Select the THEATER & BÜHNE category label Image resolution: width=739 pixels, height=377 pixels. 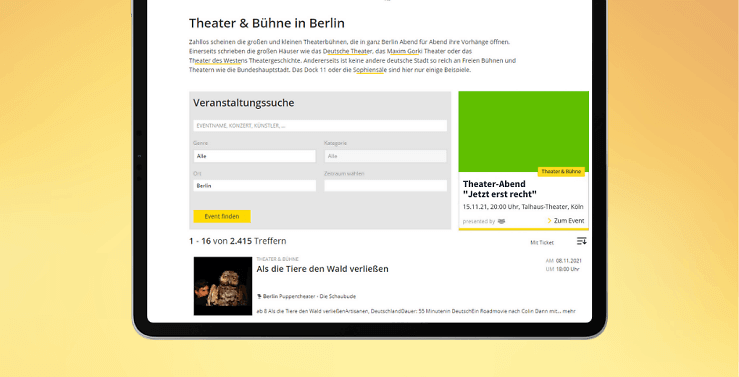pyautogui.click(x=278, y=259)
